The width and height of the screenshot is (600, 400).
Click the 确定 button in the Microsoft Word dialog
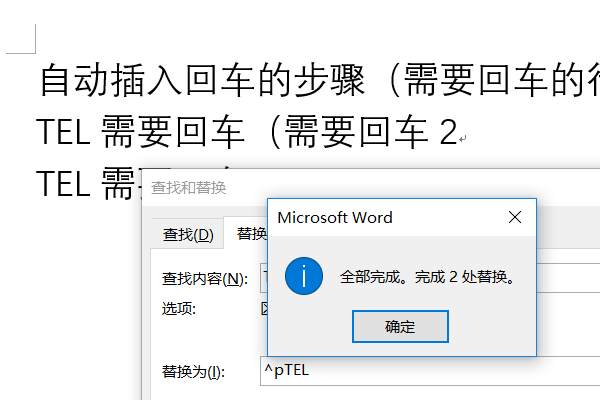point(400,327)
